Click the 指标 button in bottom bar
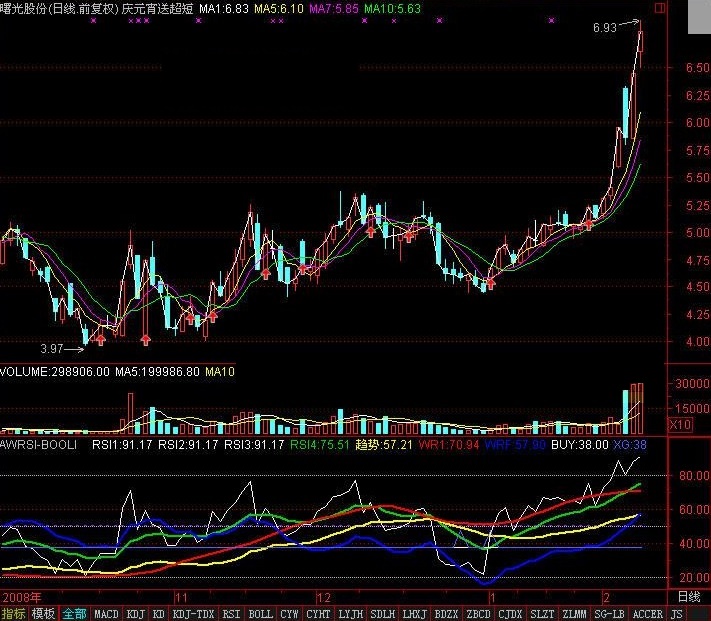Viewport: 711px width, 621px height. [x=13, y=614]
